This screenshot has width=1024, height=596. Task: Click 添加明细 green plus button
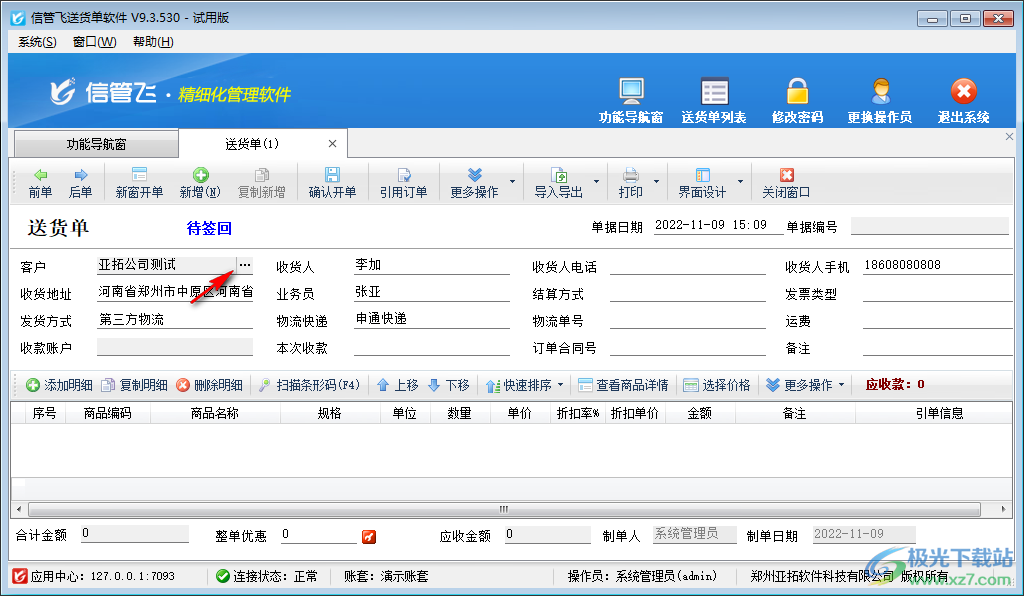pos(59,385)
